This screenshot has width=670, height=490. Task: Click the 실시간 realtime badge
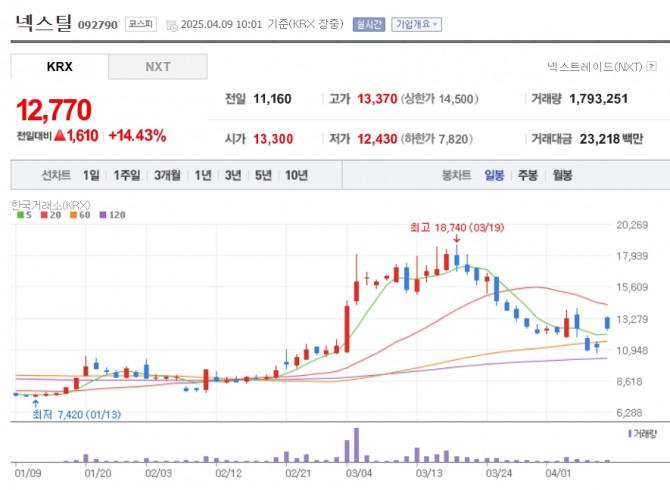pyautogui.click(x=369, y=24)
